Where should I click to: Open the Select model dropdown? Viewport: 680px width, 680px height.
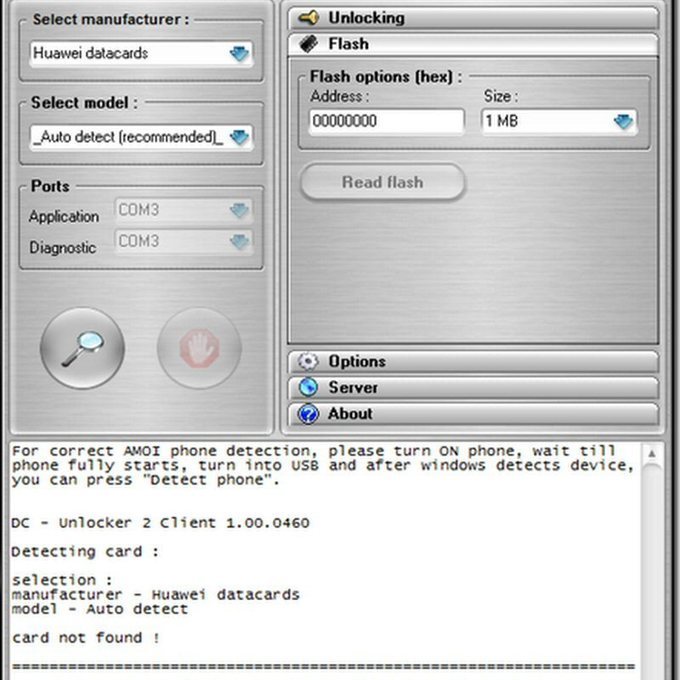coord(239,137)
